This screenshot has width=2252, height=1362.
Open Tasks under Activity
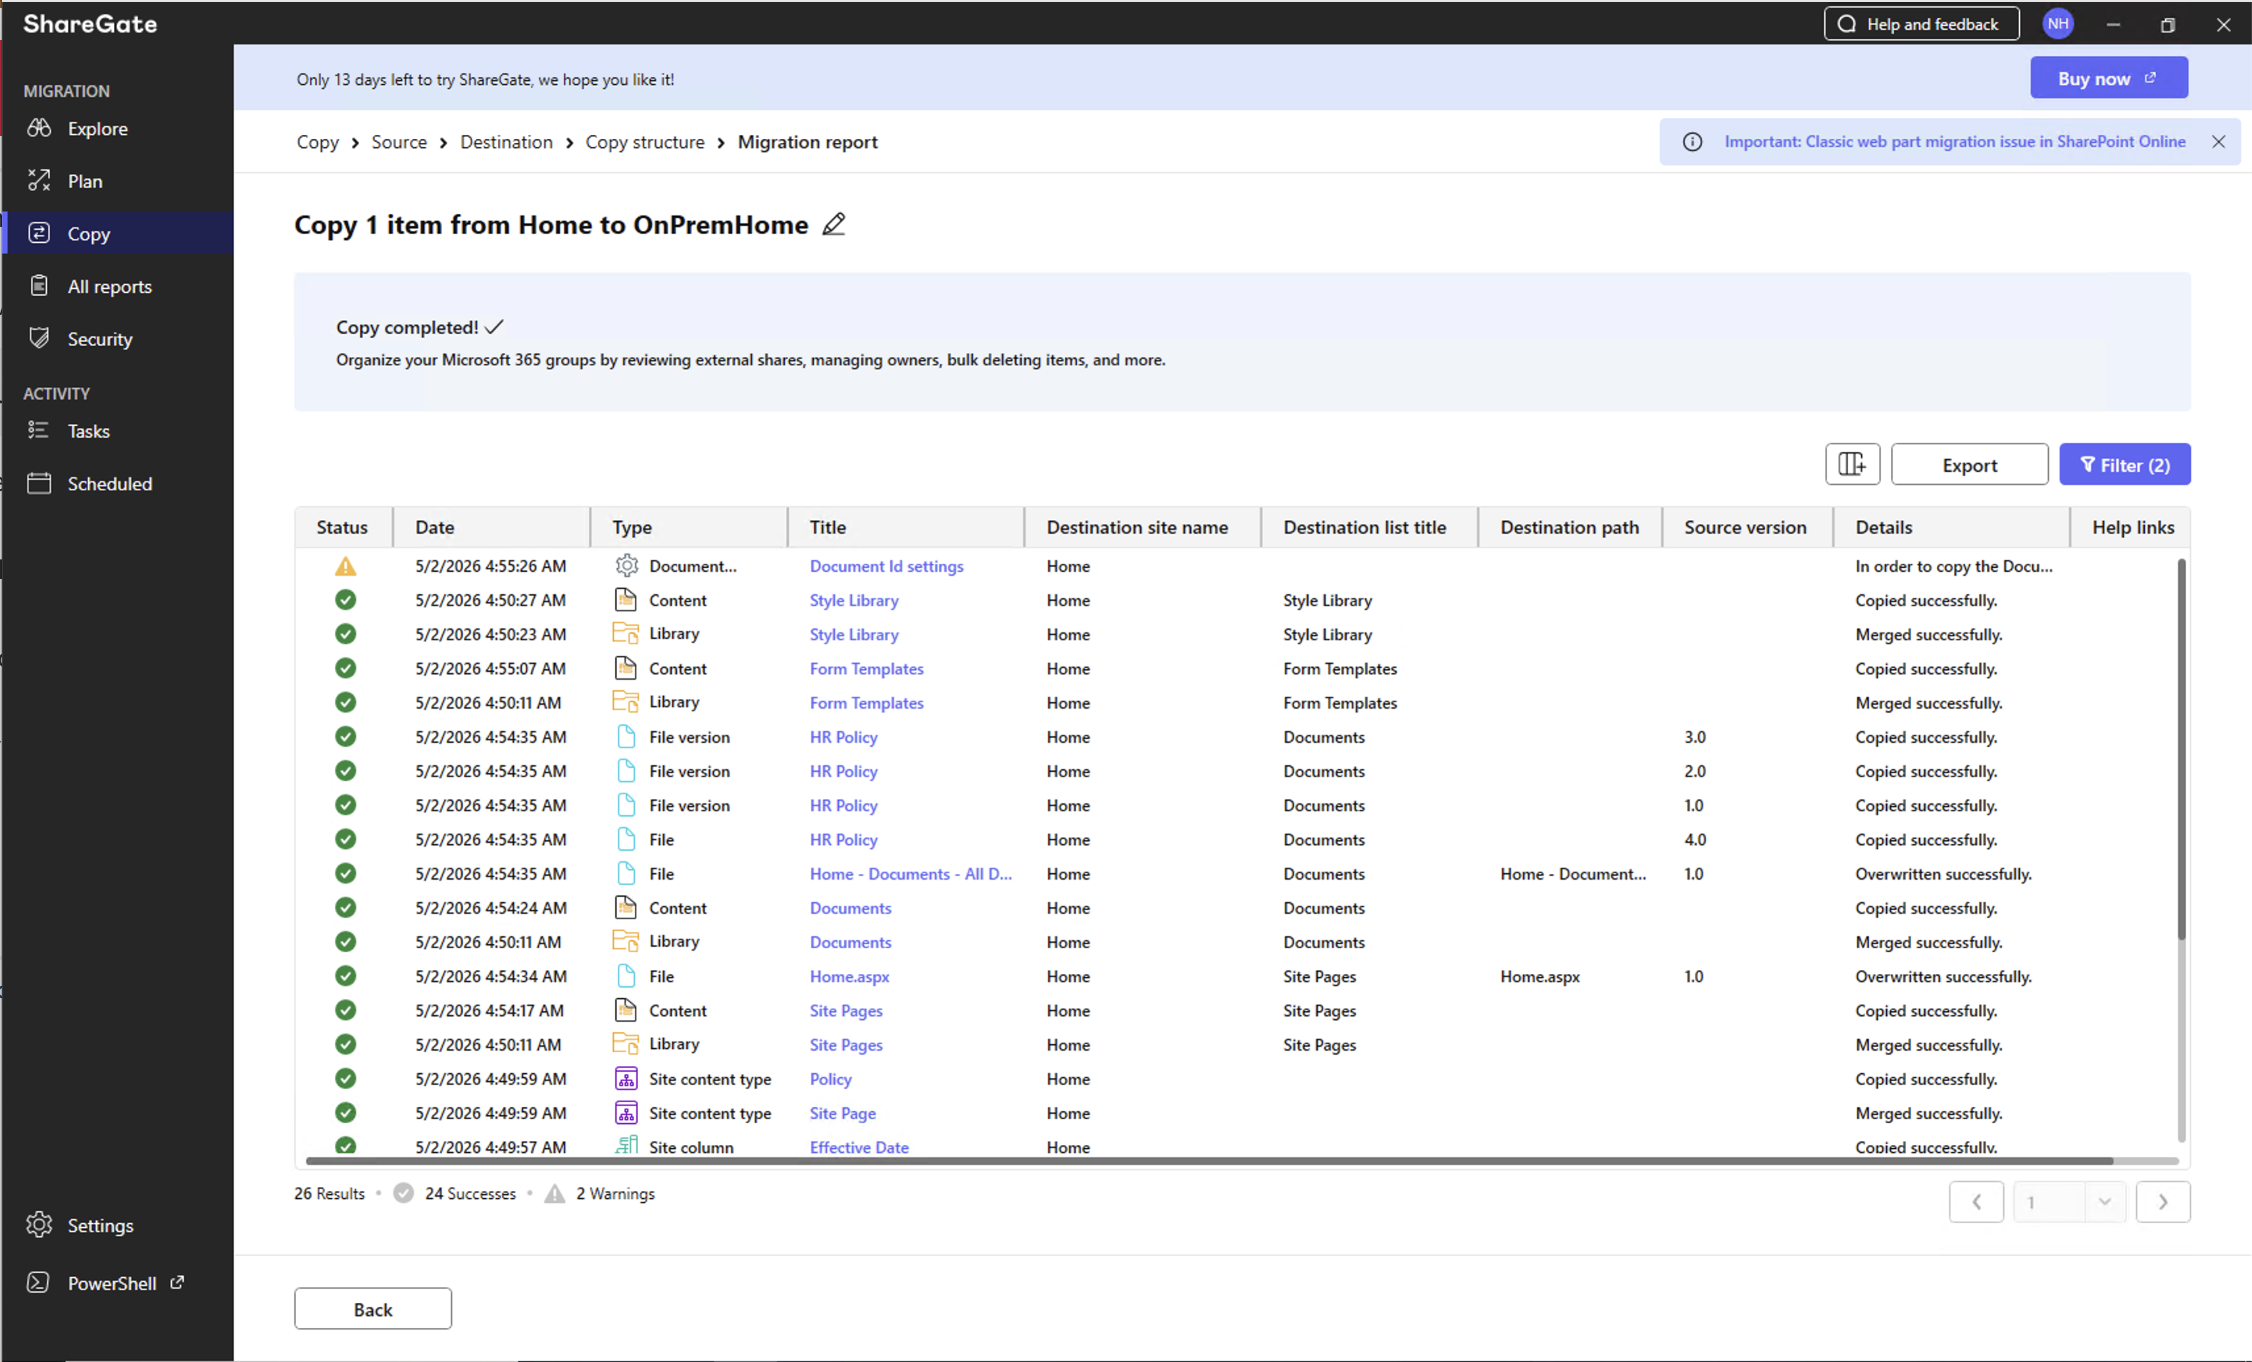88,431
